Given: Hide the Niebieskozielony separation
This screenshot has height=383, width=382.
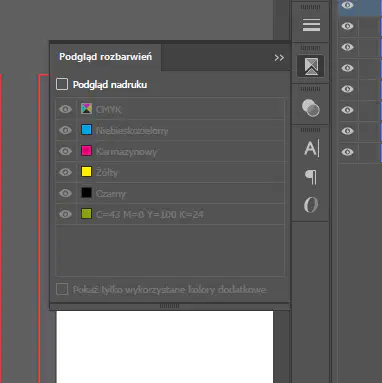Looking at the screenshot, I should pyautogui.click(x=65, y=130).
